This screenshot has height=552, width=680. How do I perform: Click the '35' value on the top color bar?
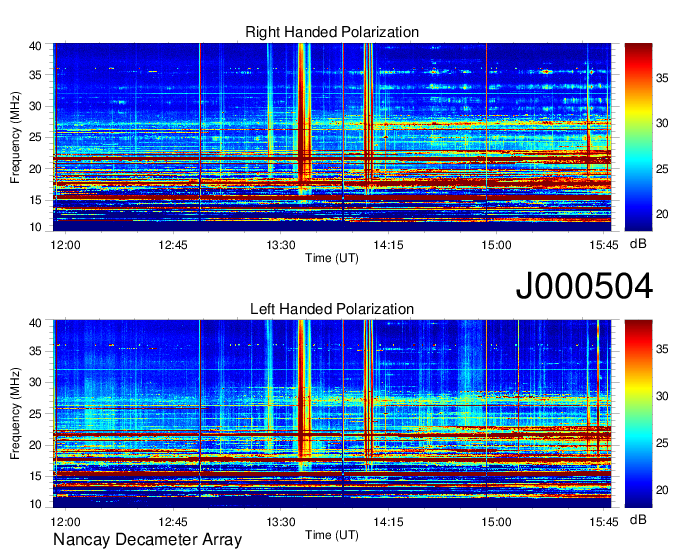coord(662,78)
